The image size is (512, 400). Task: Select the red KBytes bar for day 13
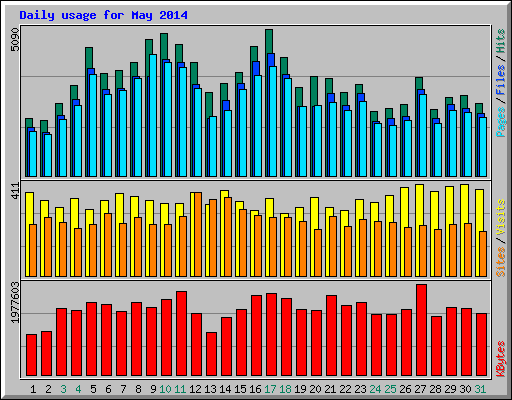coord(211,354)
